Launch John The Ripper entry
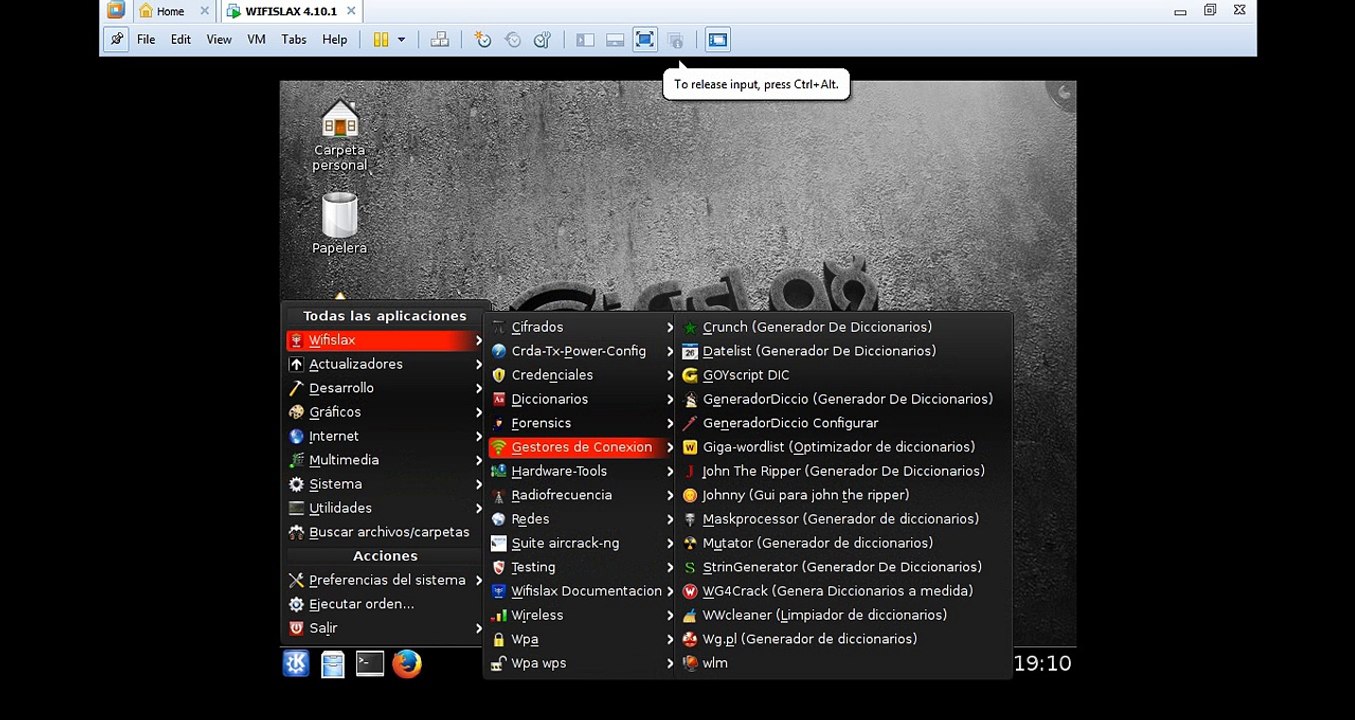The width and height of the screenshot is (1355, 720). [x=844, y=471]
